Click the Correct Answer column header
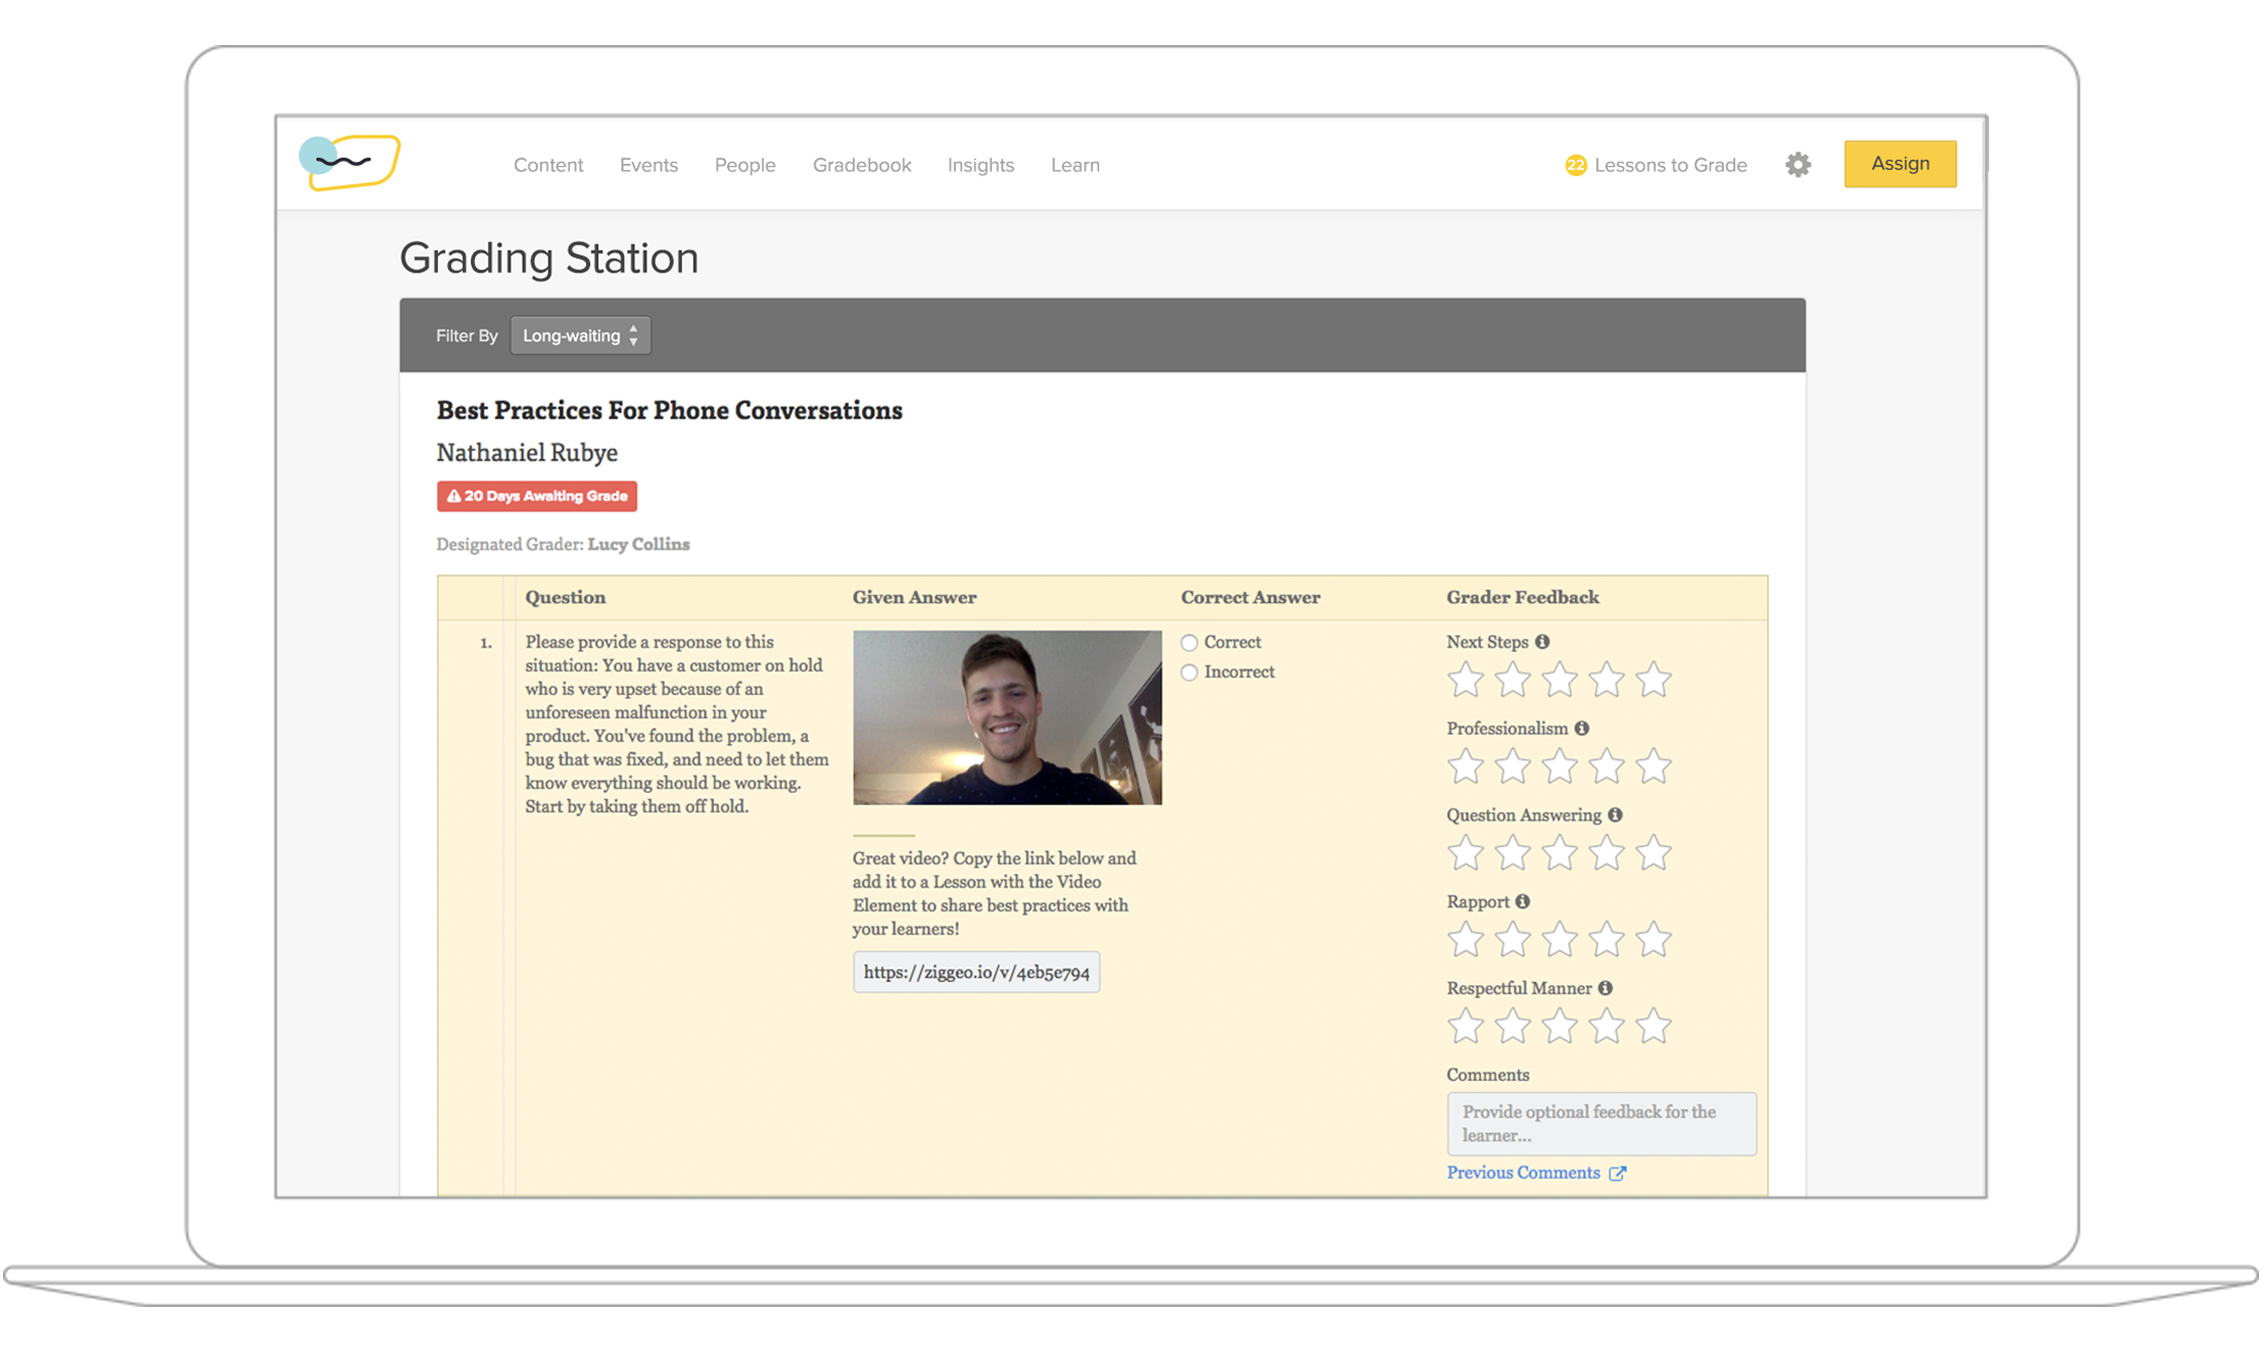The height and width of the screenshot is (1351, 2264). (1251, 597)
